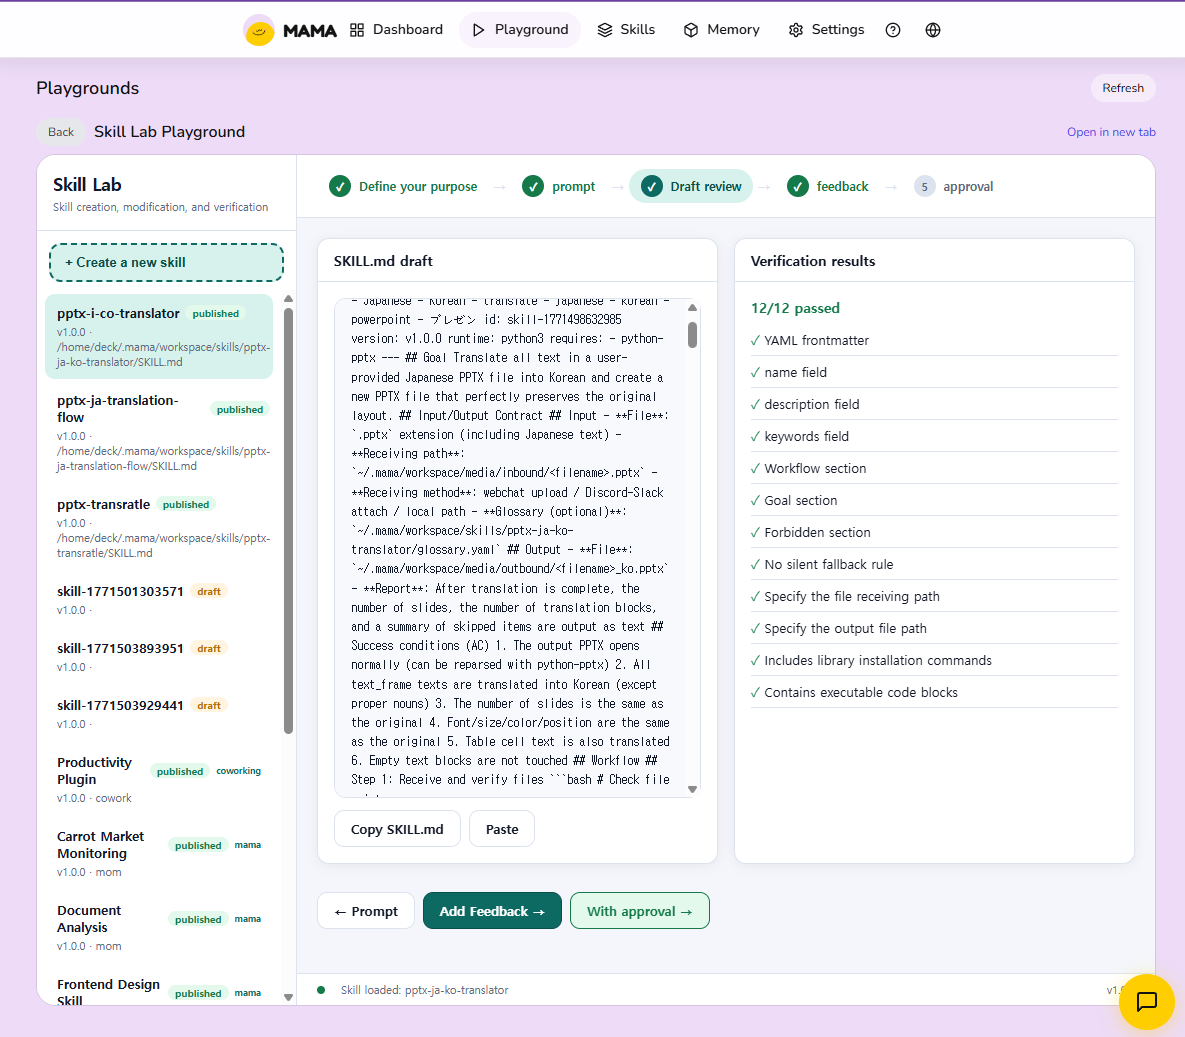This screenshot has height=1037, width=1185.
Task: Open the chat bubble floating button
Action: point(1146,1001)
